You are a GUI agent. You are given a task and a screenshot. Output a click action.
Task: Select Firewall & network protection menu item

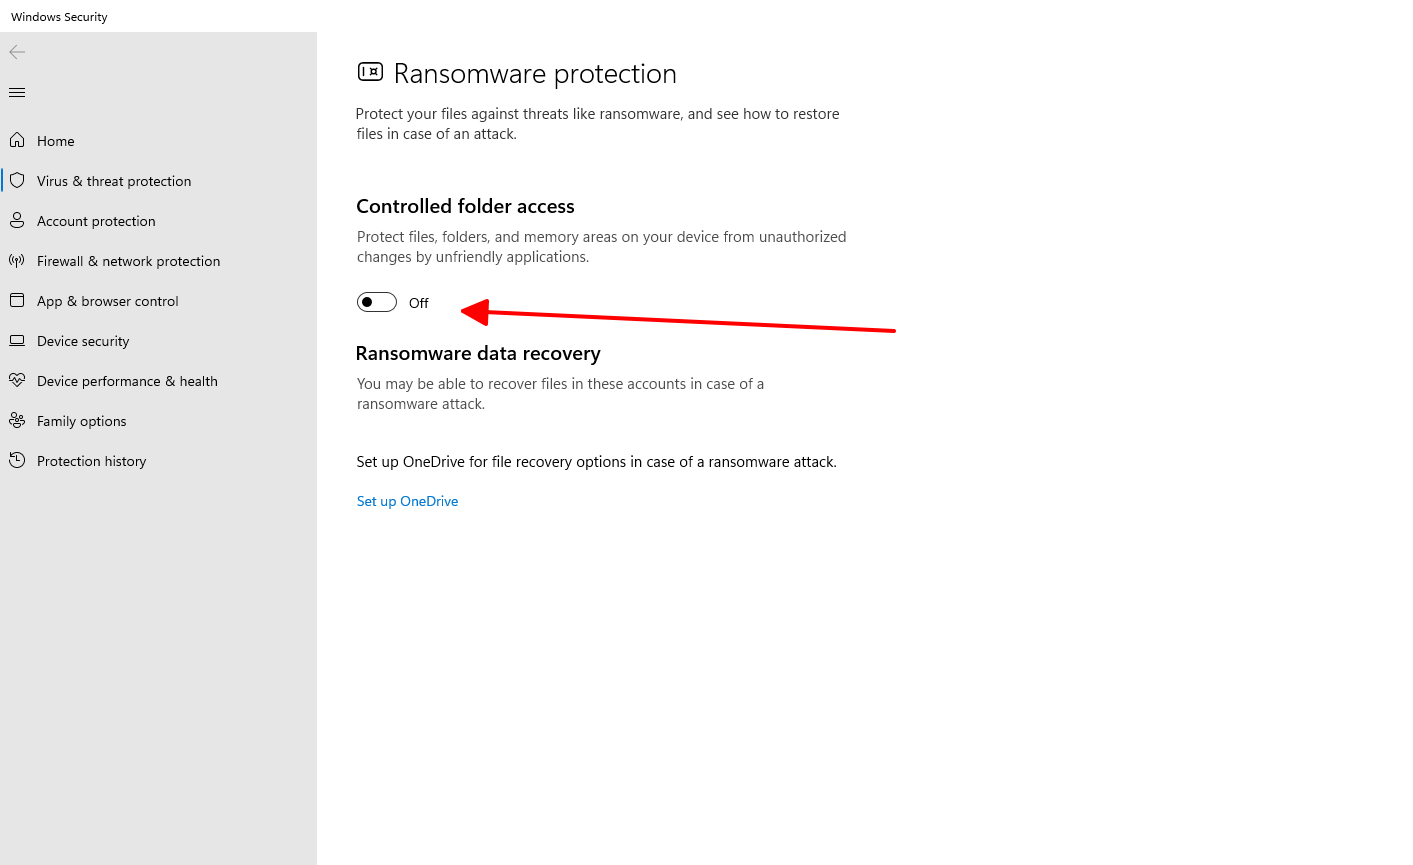(128, 261)
